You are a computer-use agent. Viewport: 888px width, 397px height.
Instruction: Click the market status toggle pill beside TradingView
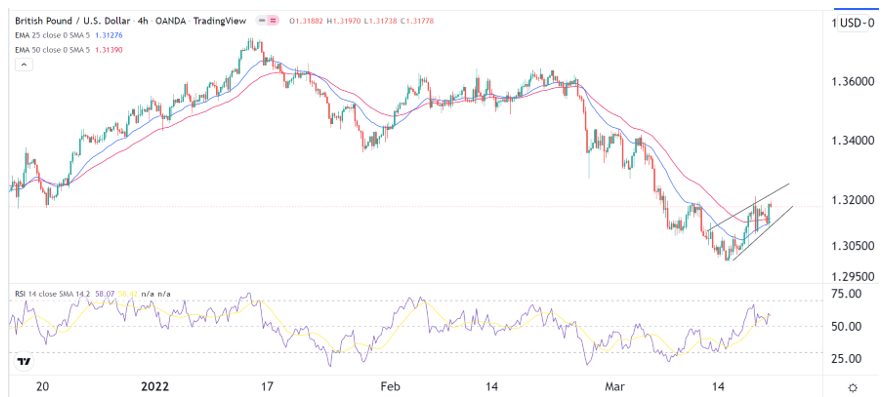268,21
